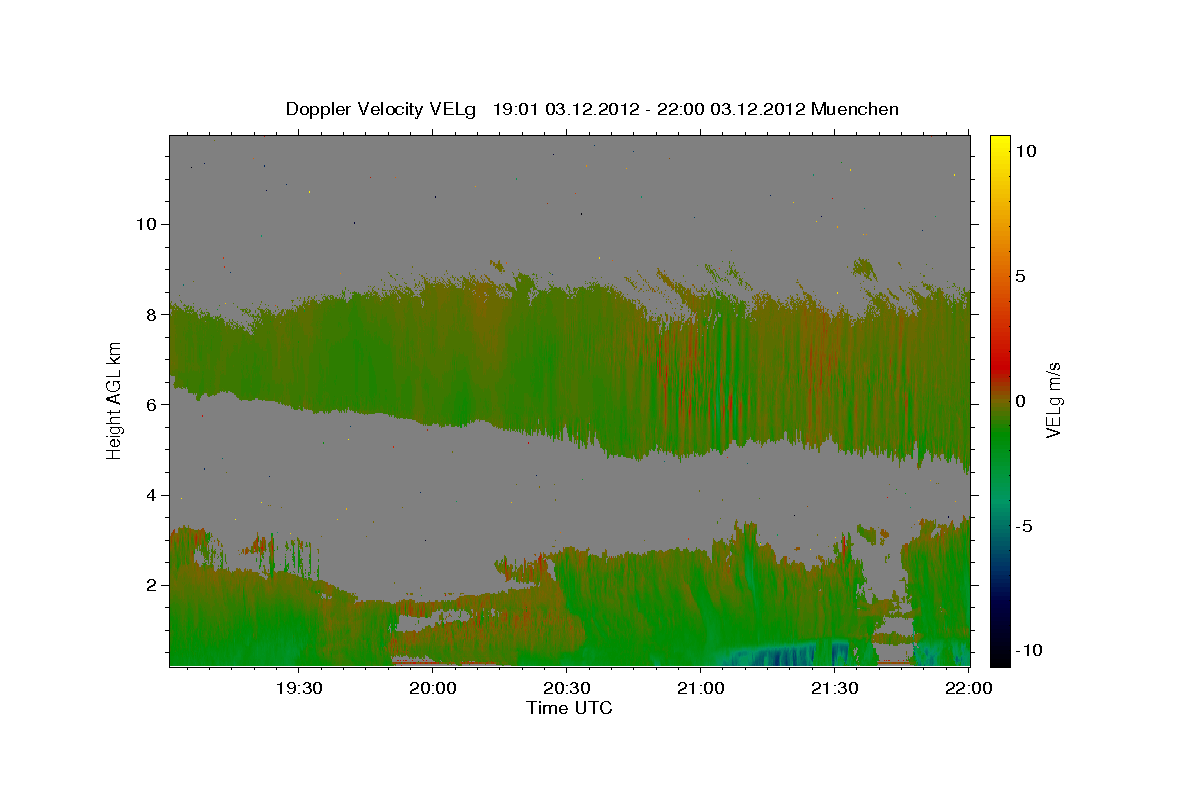This screenshot has height=800, width=1200.
Task: Click the upper cloud layer at 7 km near 20:00
Action: pyautogui.click(x=434, y=360)
